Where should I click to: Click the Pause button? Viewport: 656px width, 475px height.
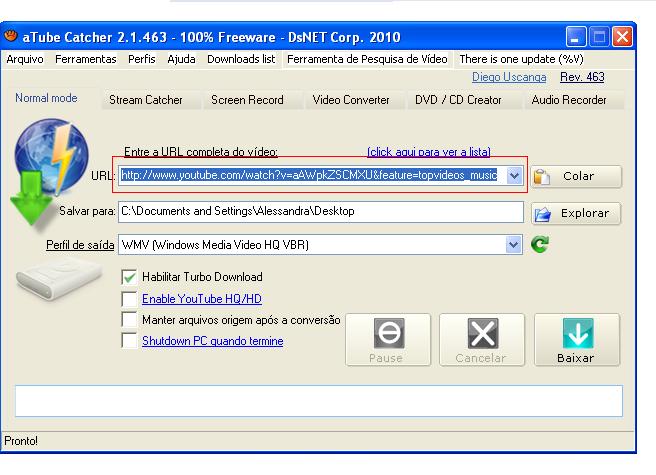pyautogui.click(x=385, y=340)
